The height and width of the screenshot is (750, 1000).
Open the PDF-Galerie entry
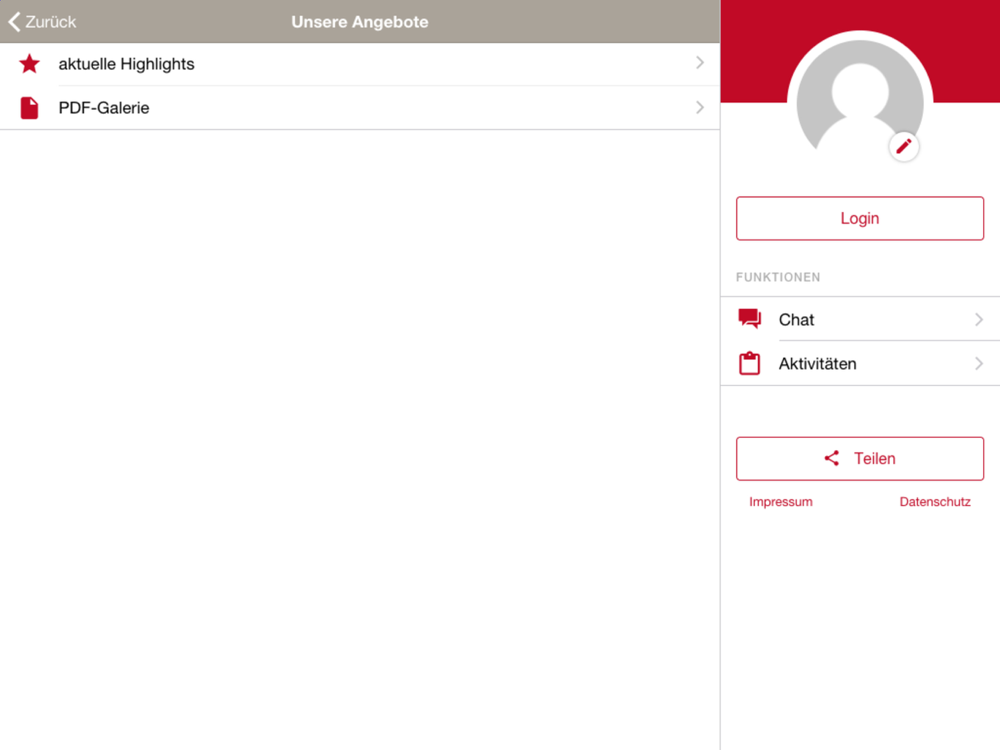click(x=360, y=108)
